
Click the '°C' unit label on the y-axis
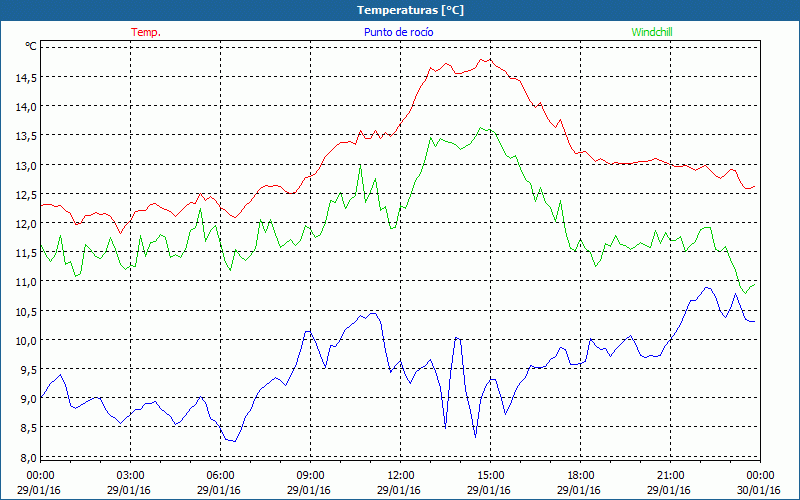31,46
